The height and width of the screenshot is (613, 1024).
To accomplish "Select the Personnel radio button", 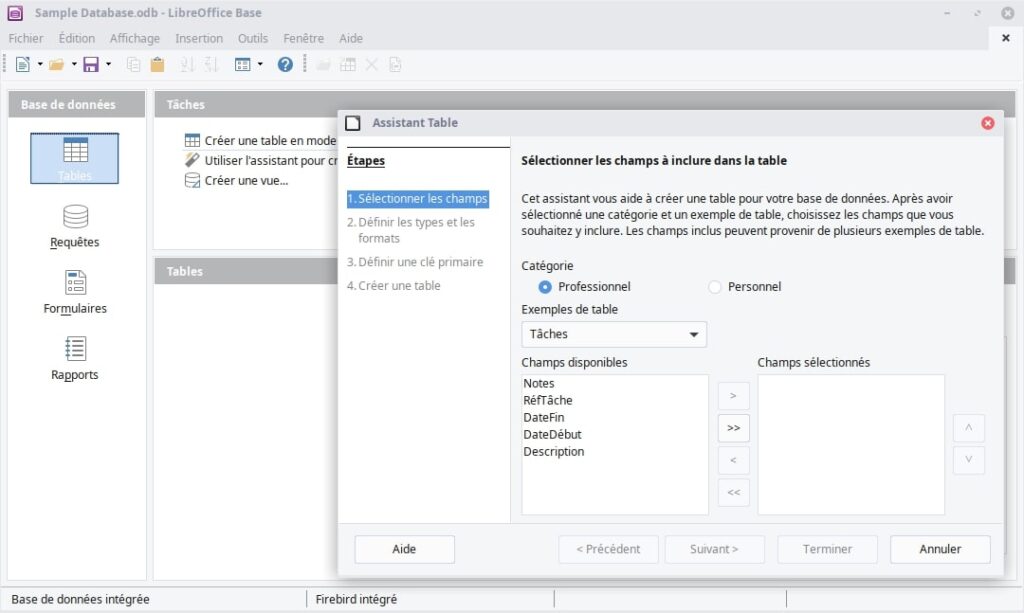I will (x=715, y=286).
